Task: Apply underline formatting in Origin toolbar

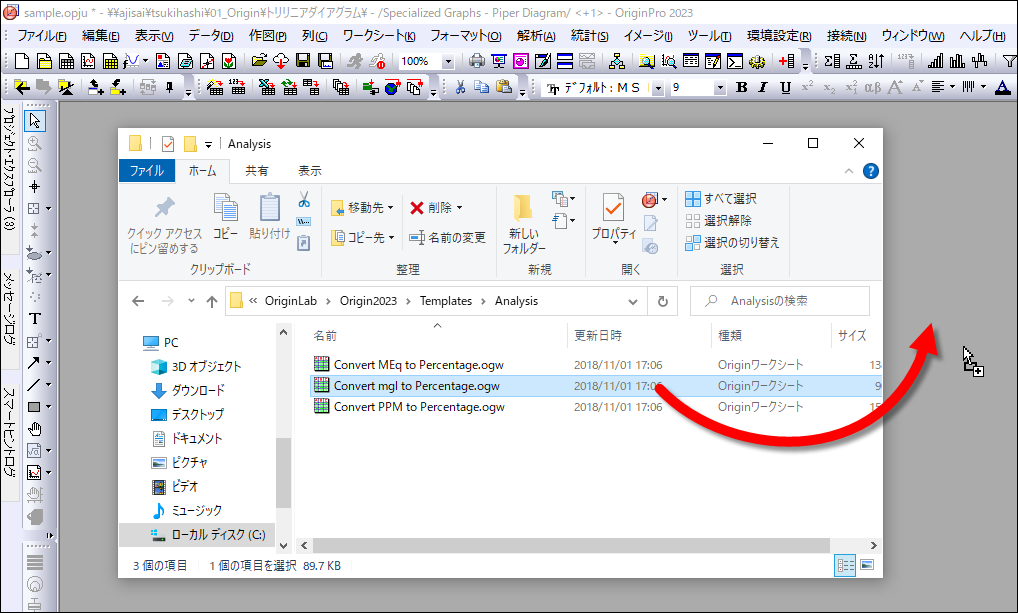Action: [x=785, y=87]
